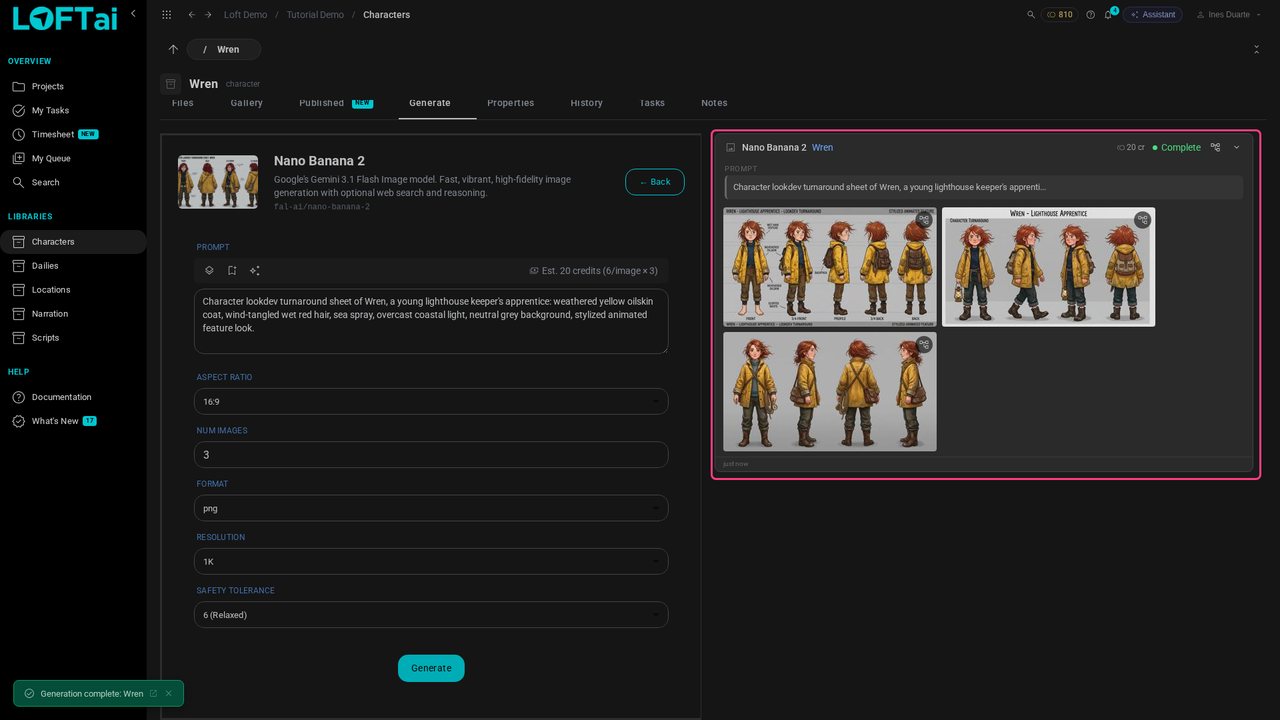Screen dimensions: 1280x720
Task: Follow the Wren link in the result card
Action: click(x=822, y=147)
